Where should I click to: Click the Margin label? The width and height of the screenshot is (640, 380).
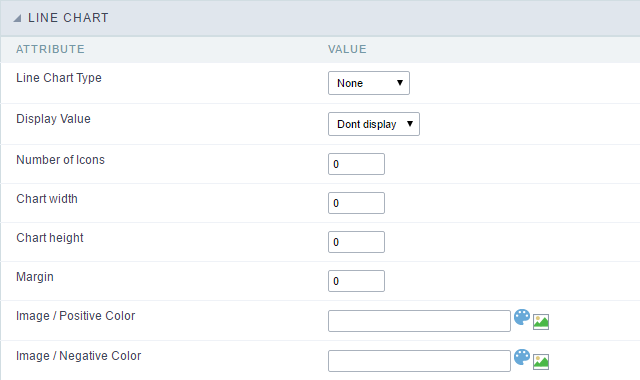point(35,277)
